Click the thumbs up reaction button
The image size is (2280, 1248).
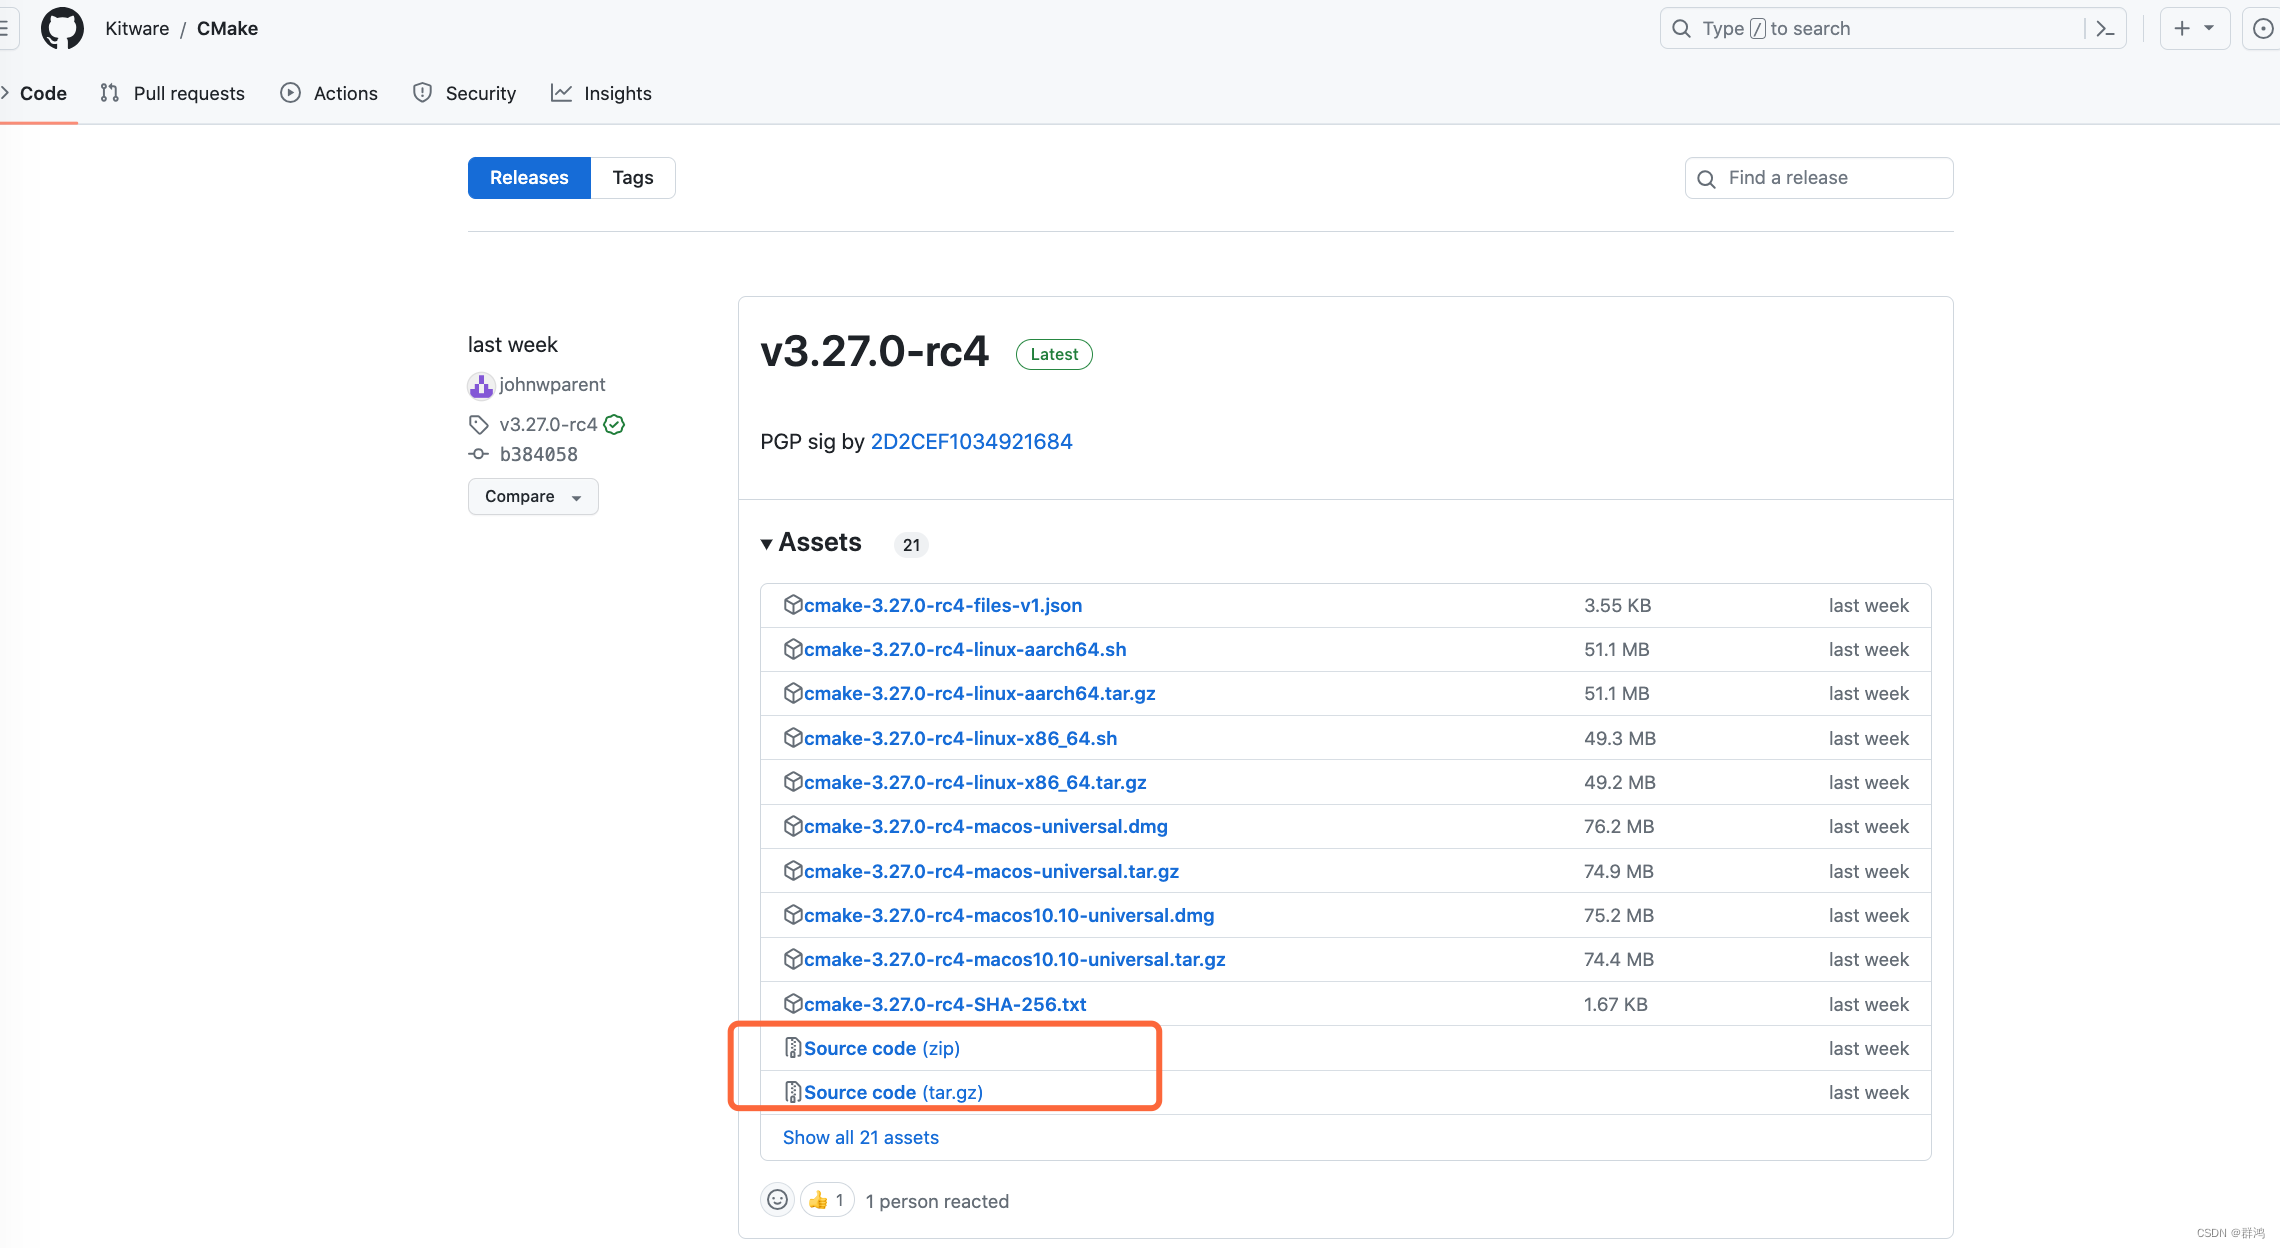826,1200
